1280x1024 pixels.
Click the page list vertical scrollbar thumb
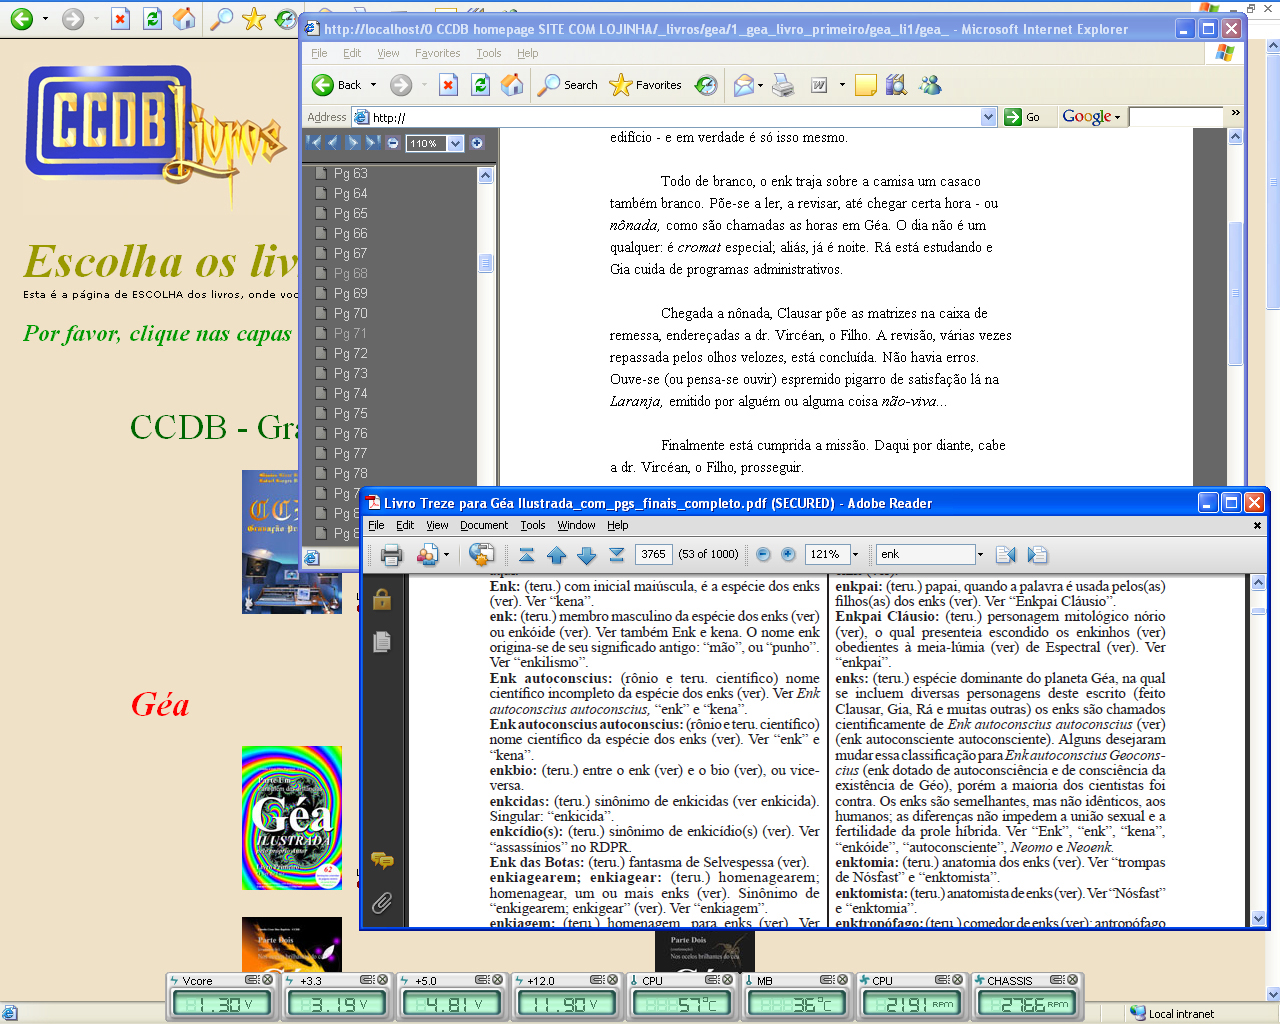tap(485, 263)
